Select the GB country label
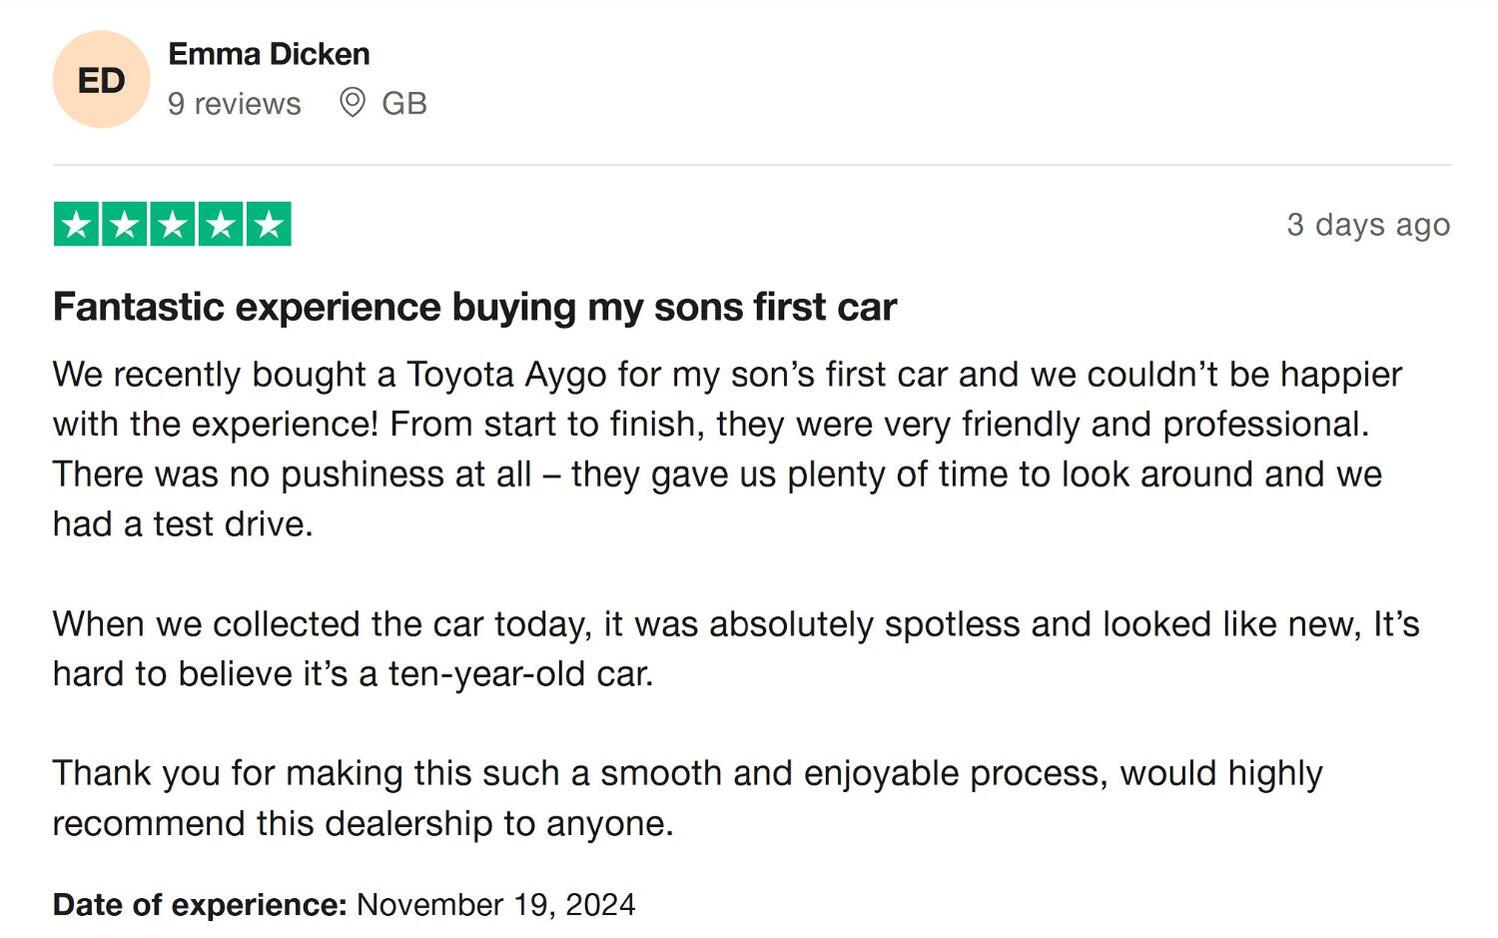 tap(404, 103)
